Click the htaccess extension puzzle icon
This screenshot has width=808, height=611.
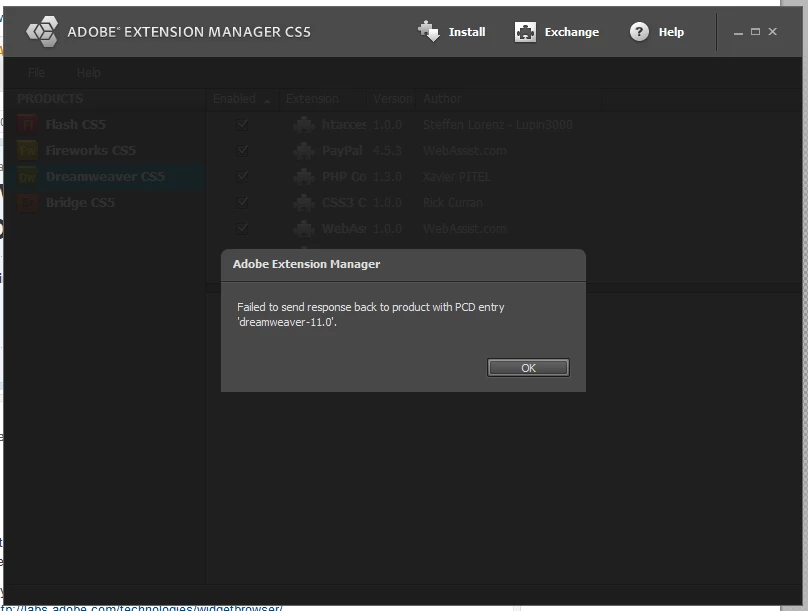click(x=304, y=125)
